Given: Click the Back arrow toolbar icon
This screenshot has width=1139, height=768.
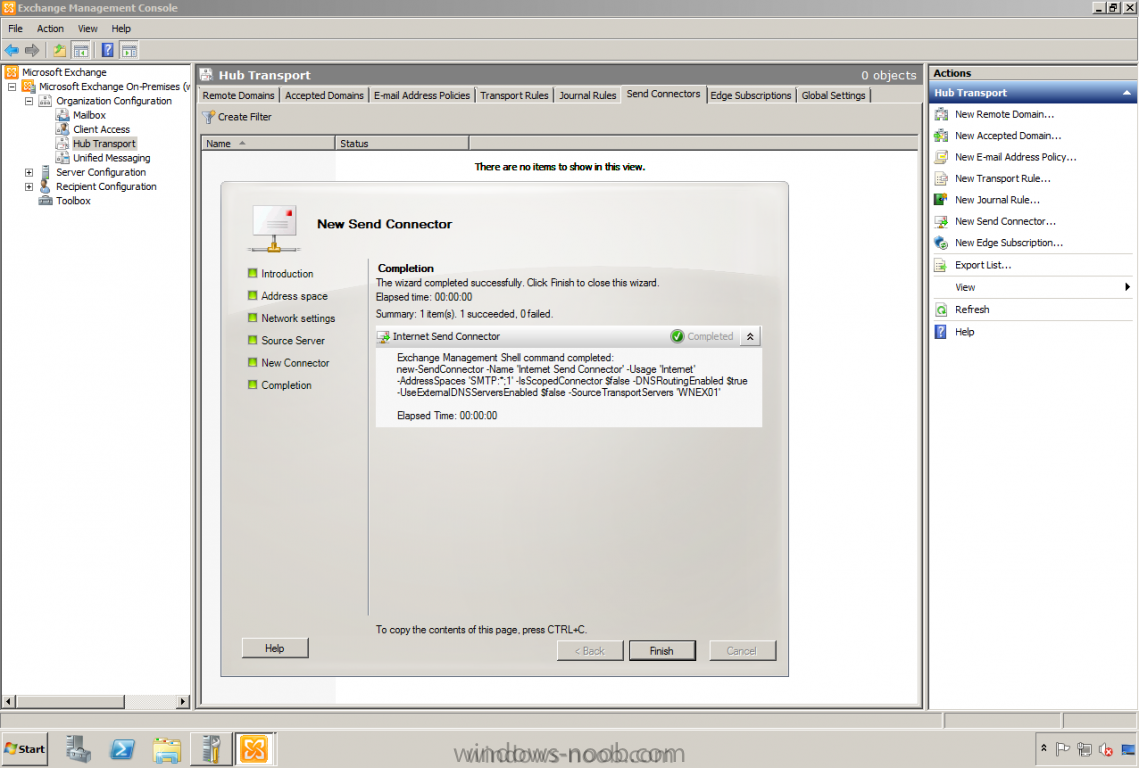Looking at the screenshot, I should [12, 50].
